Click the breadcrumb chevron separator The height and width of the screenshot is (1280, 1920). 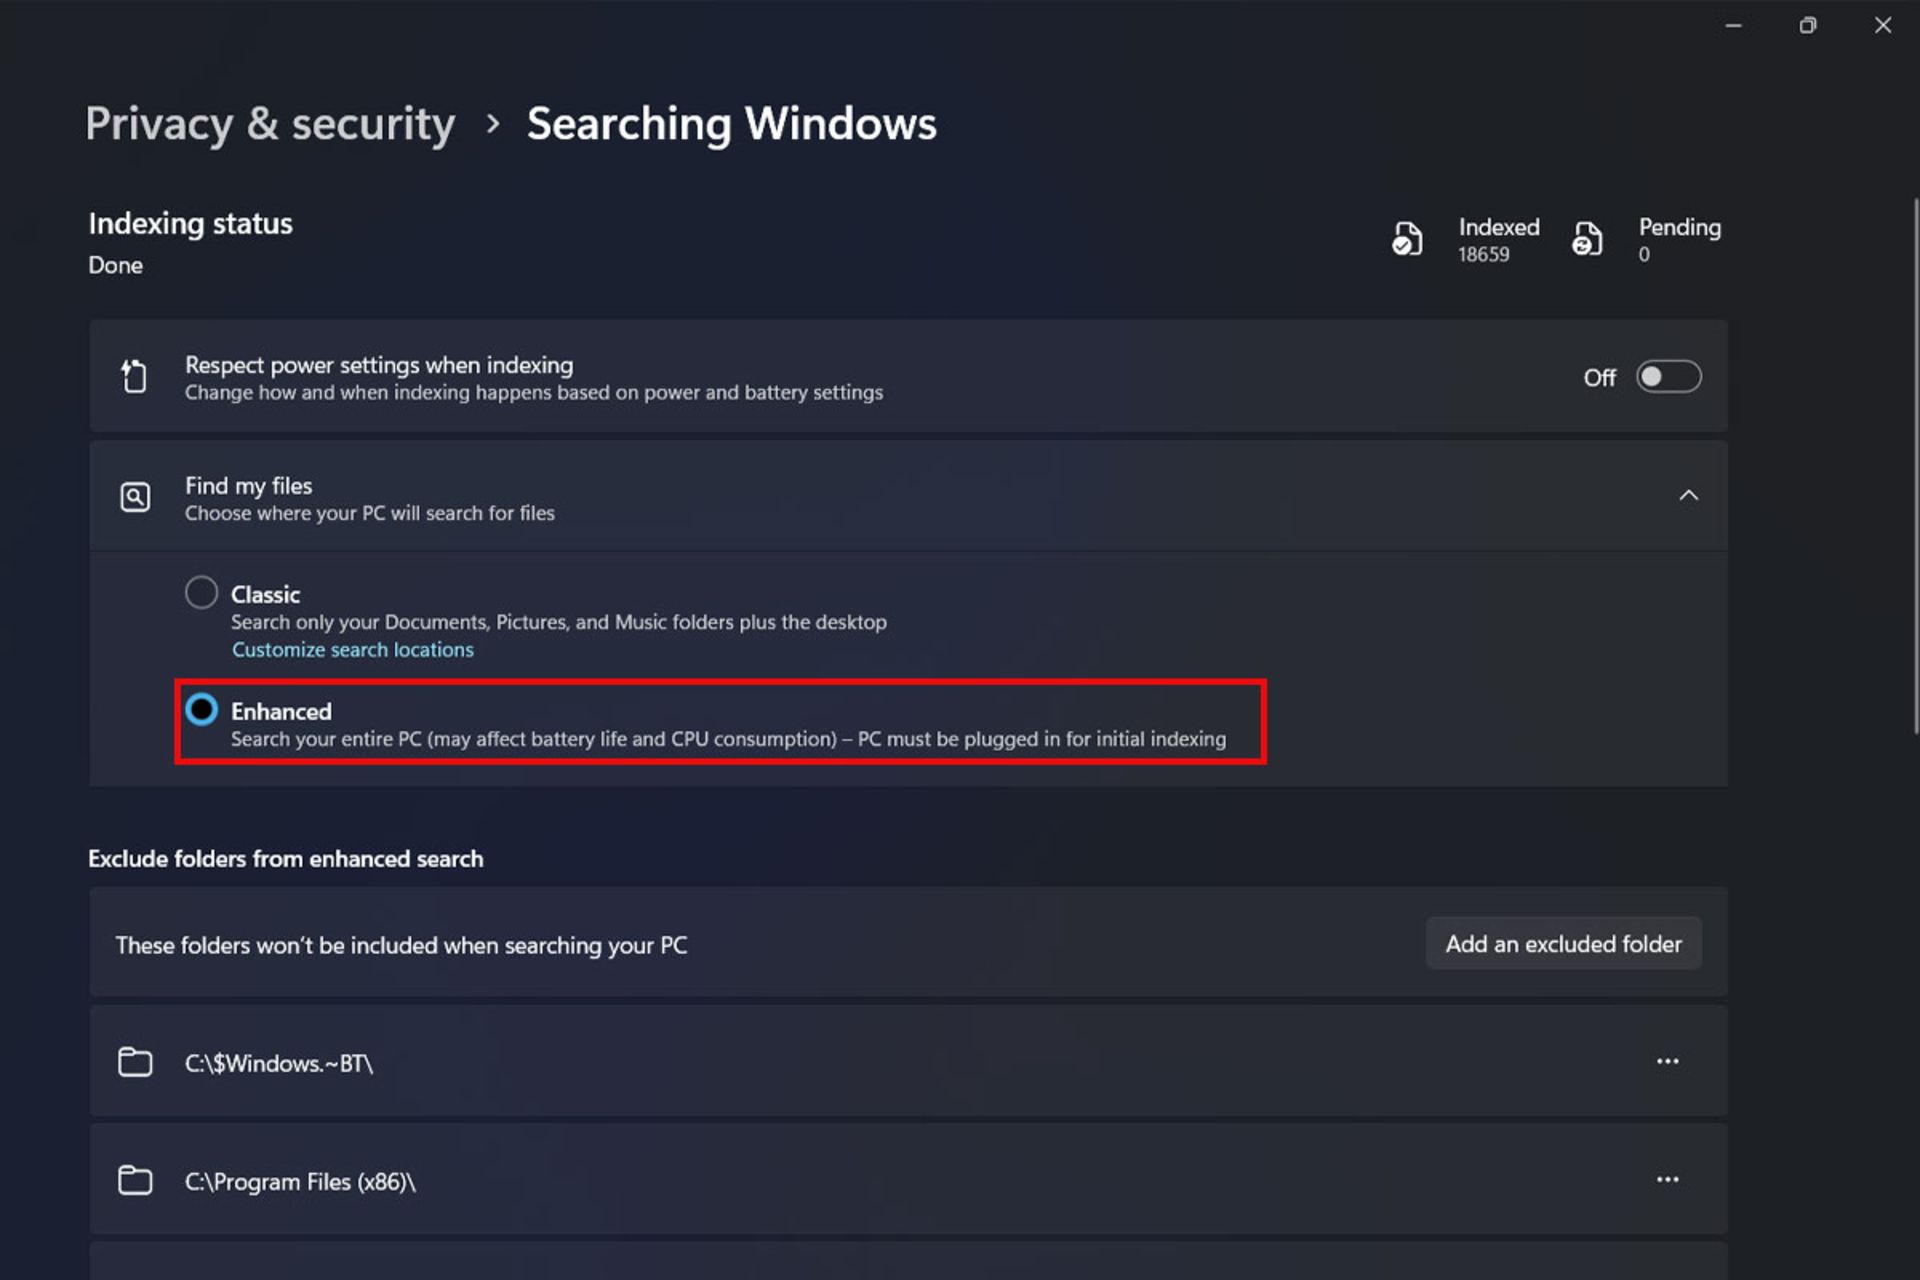[x=492, y=124]
